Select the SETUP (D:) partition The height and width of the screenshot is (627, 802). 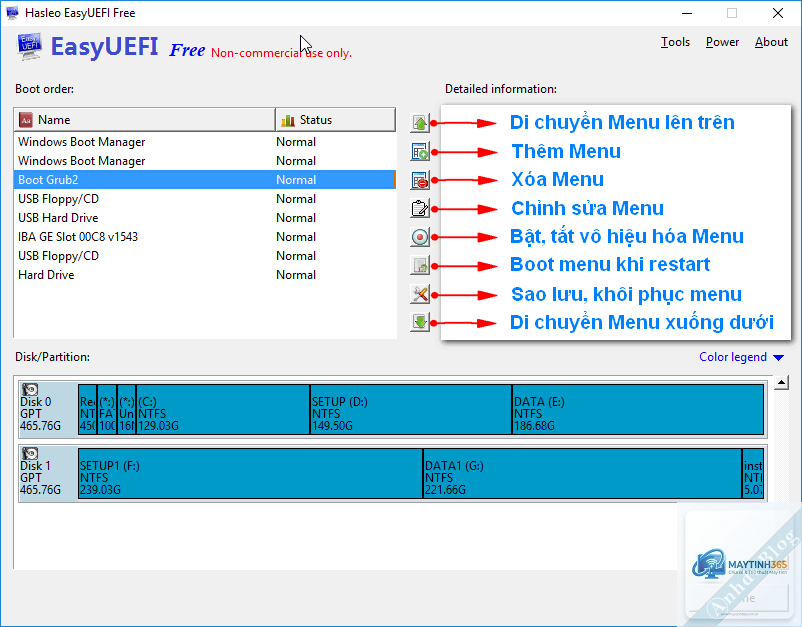411,410
